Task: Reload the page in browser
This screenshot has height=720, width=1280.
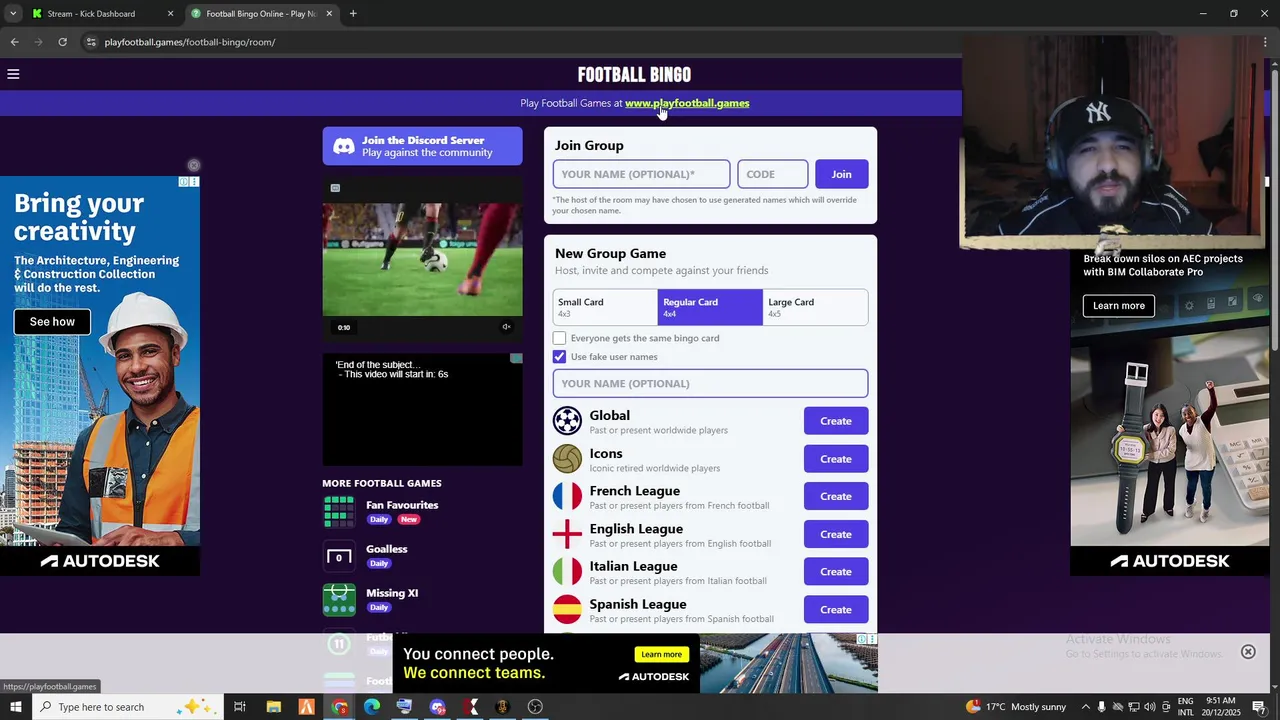Action: [x=62, y=42]
